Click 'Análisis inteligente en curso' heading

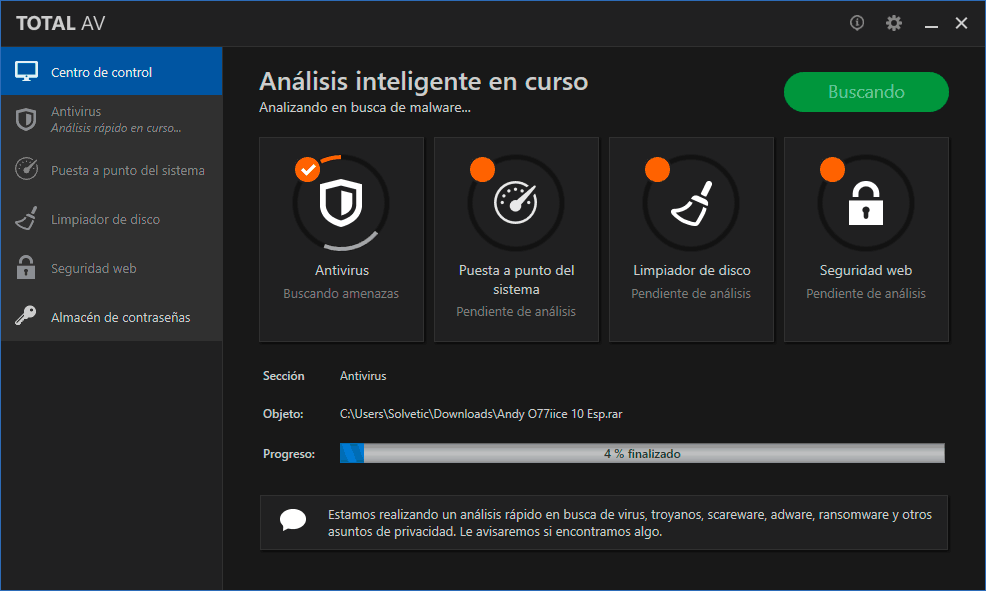[x=424, y=81]
